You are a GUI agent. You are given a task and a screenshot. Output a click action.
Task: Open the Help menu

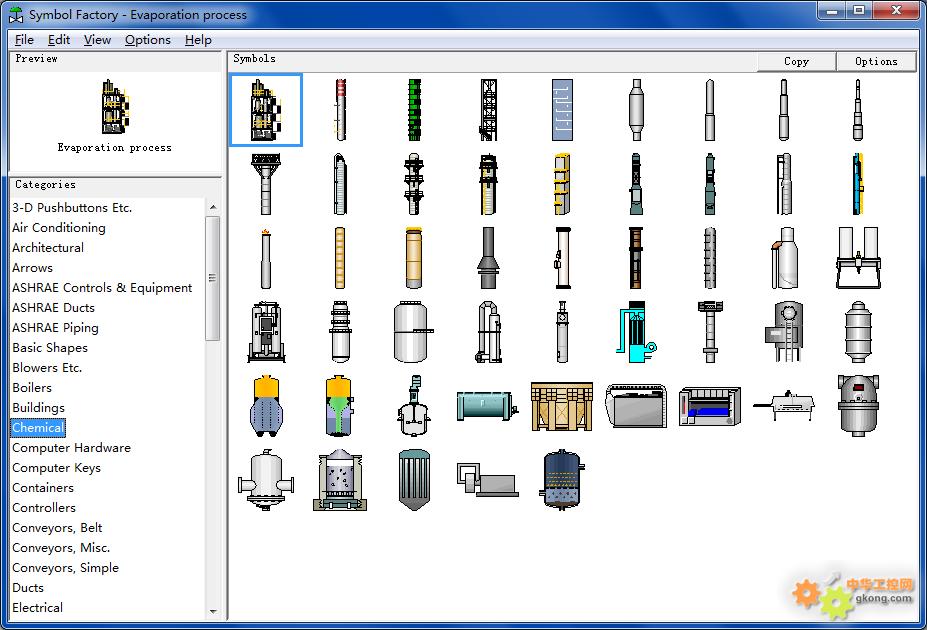[x=198, y=40]
